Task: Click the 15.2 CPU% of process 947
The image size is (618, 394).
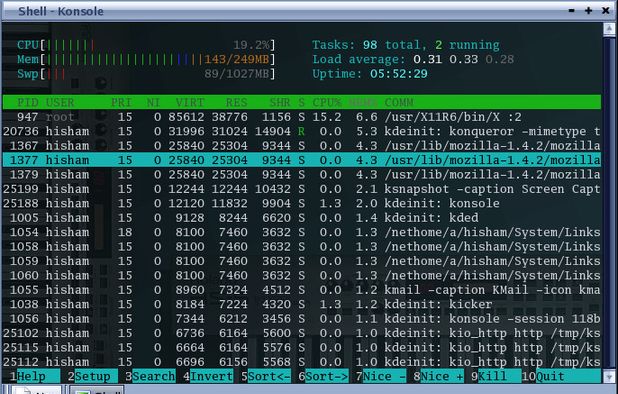Action: point(327,117)
